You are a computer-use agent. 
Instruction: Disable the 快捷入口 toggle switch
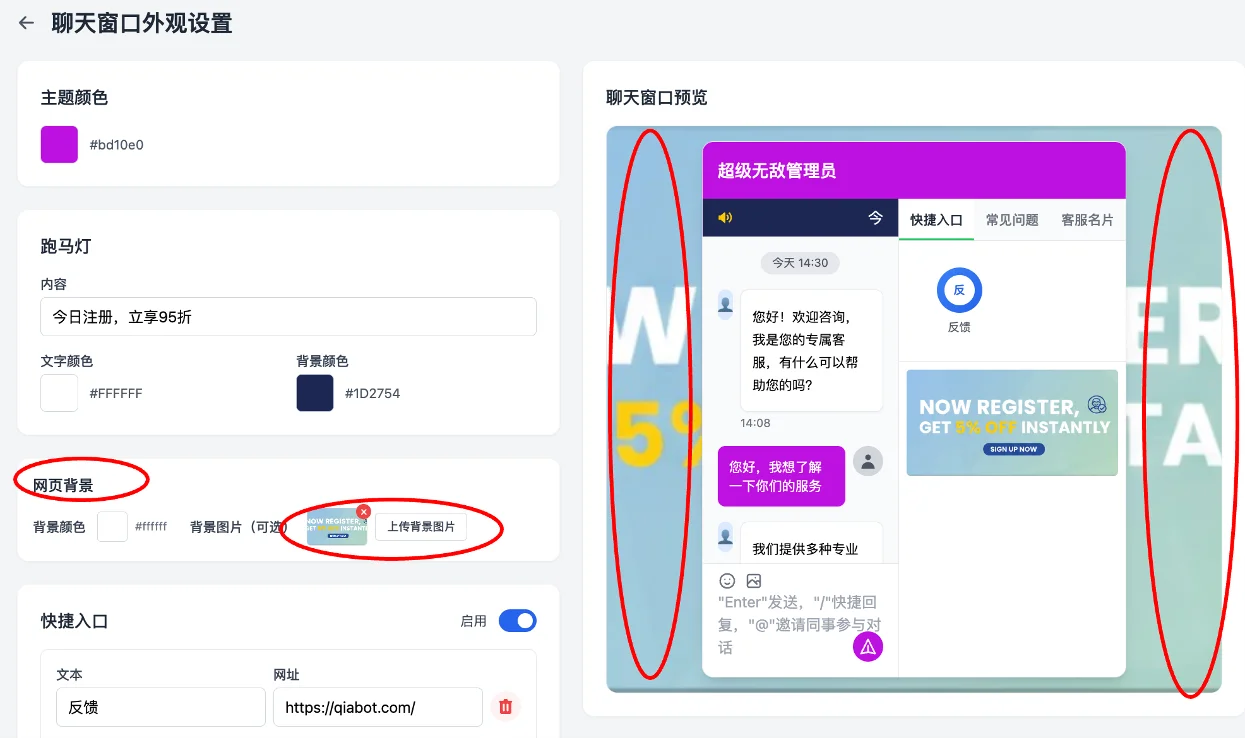[517, 620]
